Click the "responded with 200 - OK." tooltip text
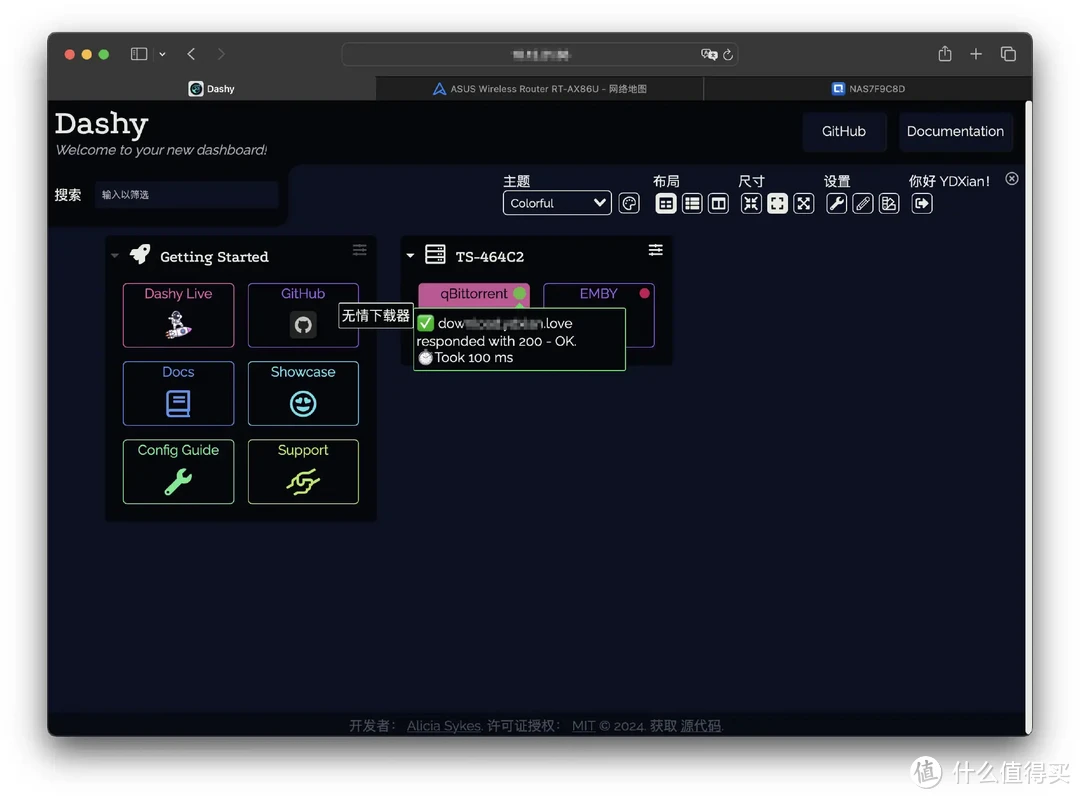The height and width of the screenshot is (799, 1080). (496, 341)
